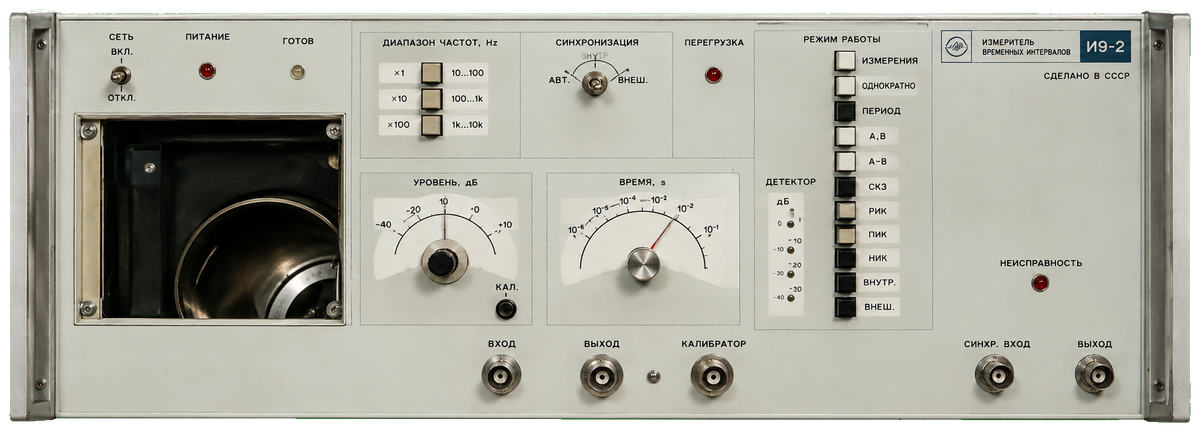Select the ×10 frequency range button
The height and width of the screenshot is (432, 1200).
coord(432,99)
